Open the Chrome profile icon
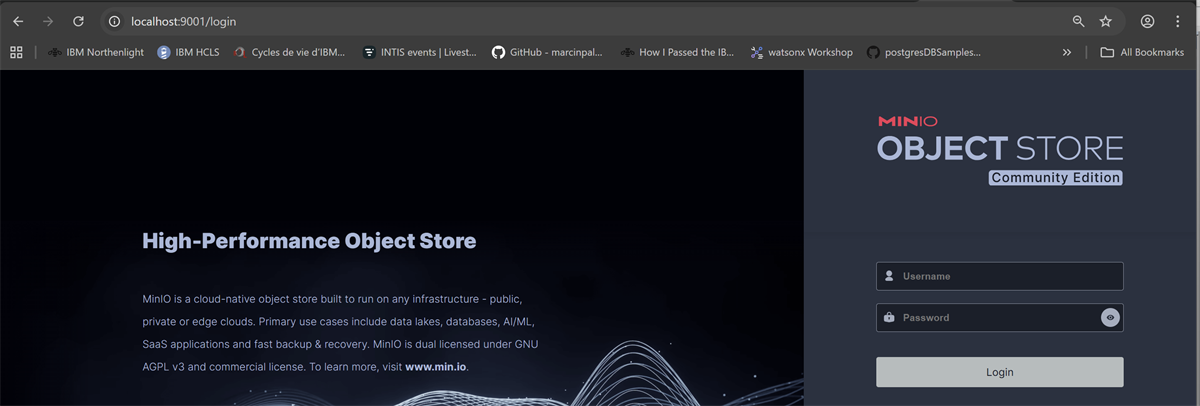 click(1148, 21)
